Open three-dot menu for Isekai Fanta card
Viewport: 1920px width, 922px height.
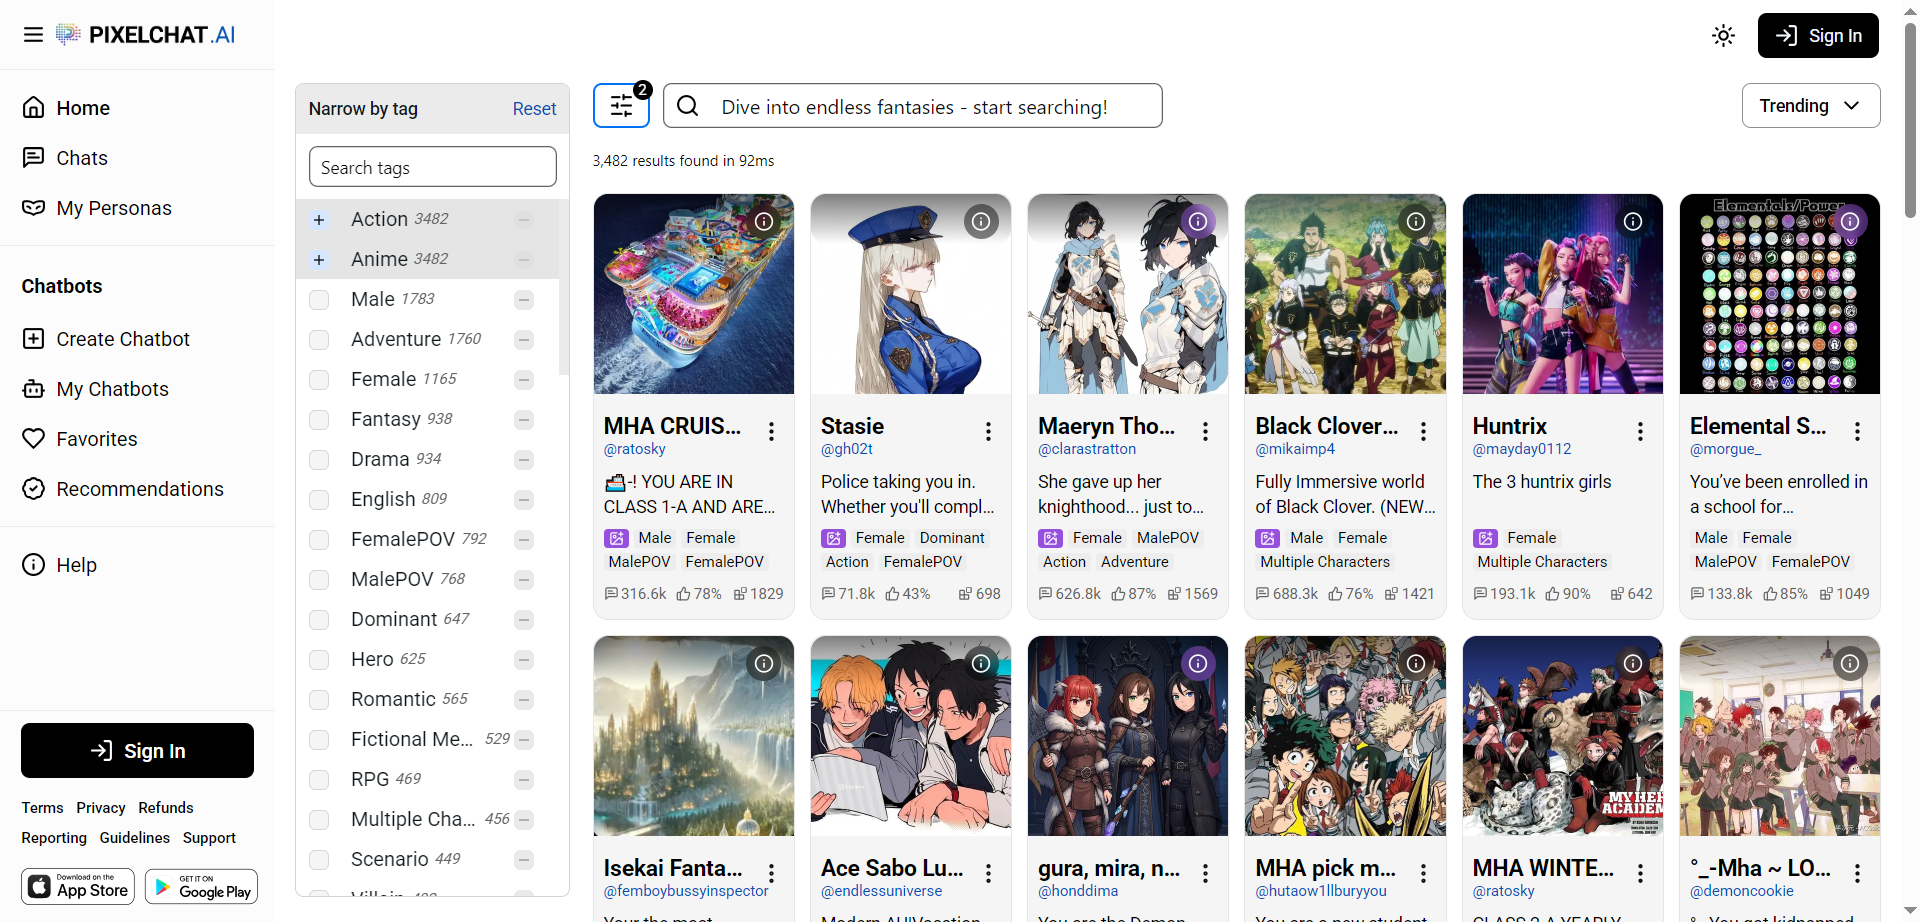coord(771,873)
